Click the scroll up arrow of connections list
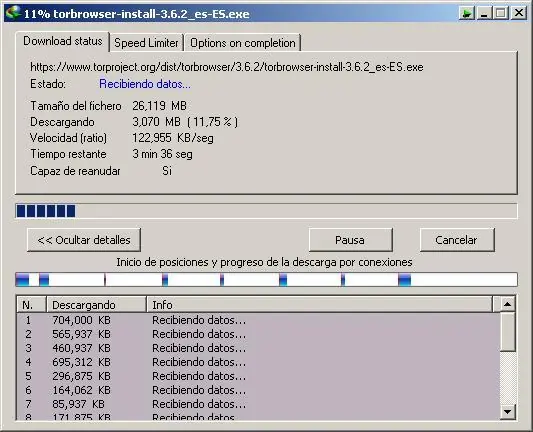 coord(508,305)
